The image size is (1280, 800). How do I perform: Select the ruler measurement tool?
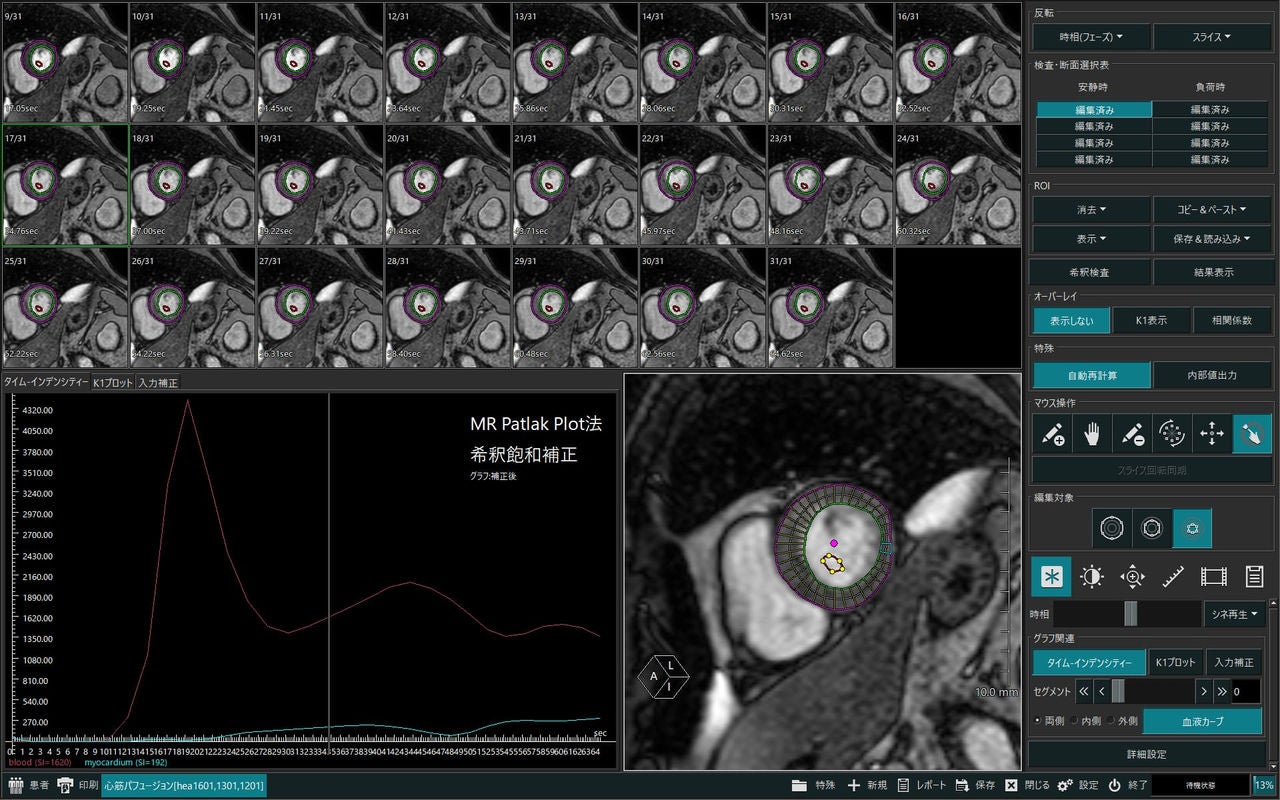[x=1173, y=577]
